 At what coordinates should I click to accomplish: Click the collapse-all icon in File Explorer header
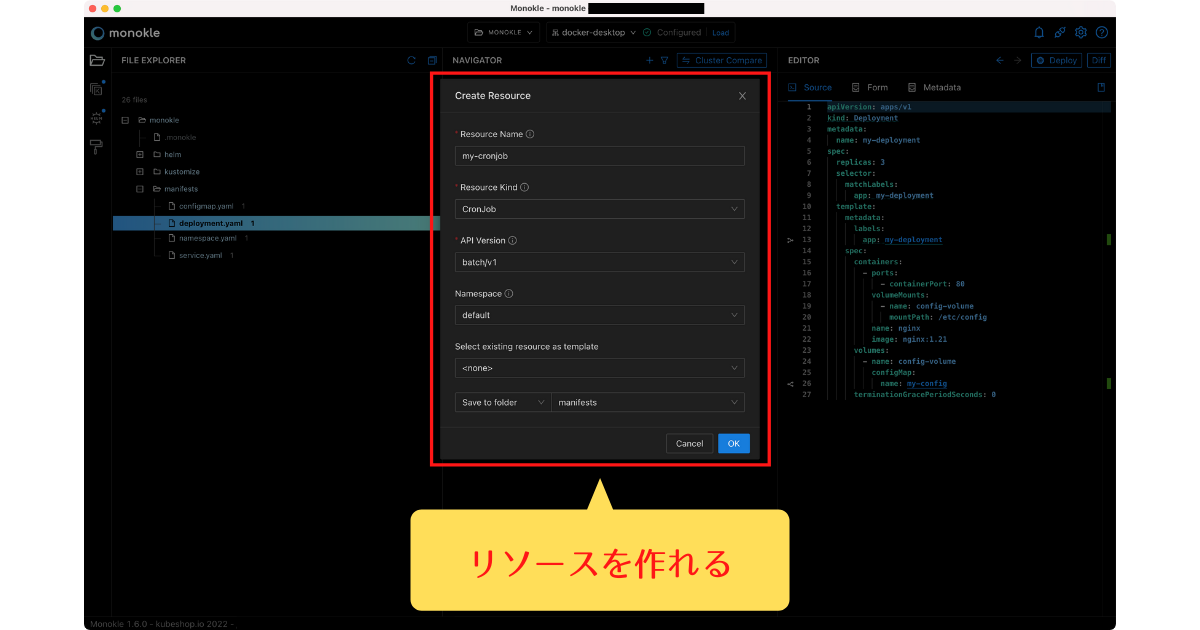coord(432,60)
